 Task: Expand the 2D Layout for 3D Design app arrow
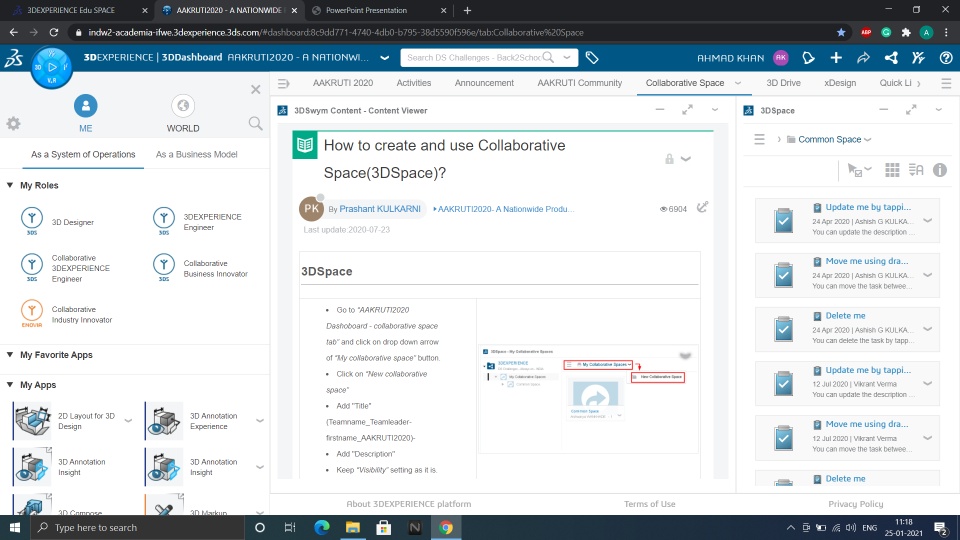click(x=128, y=421)
